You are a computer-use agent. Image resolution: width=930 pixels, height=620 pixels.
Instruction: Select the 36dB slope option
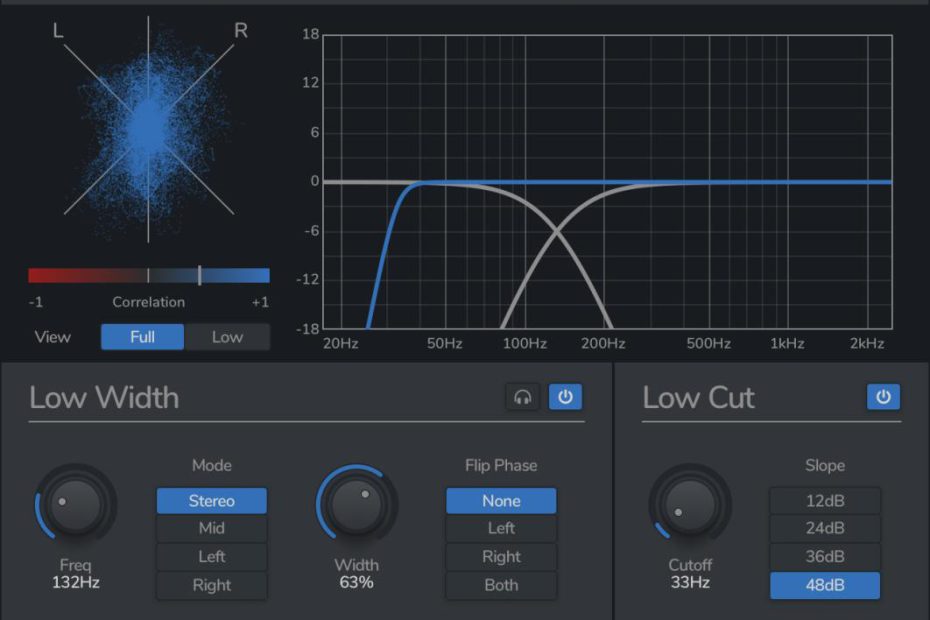tap(824, 557)
